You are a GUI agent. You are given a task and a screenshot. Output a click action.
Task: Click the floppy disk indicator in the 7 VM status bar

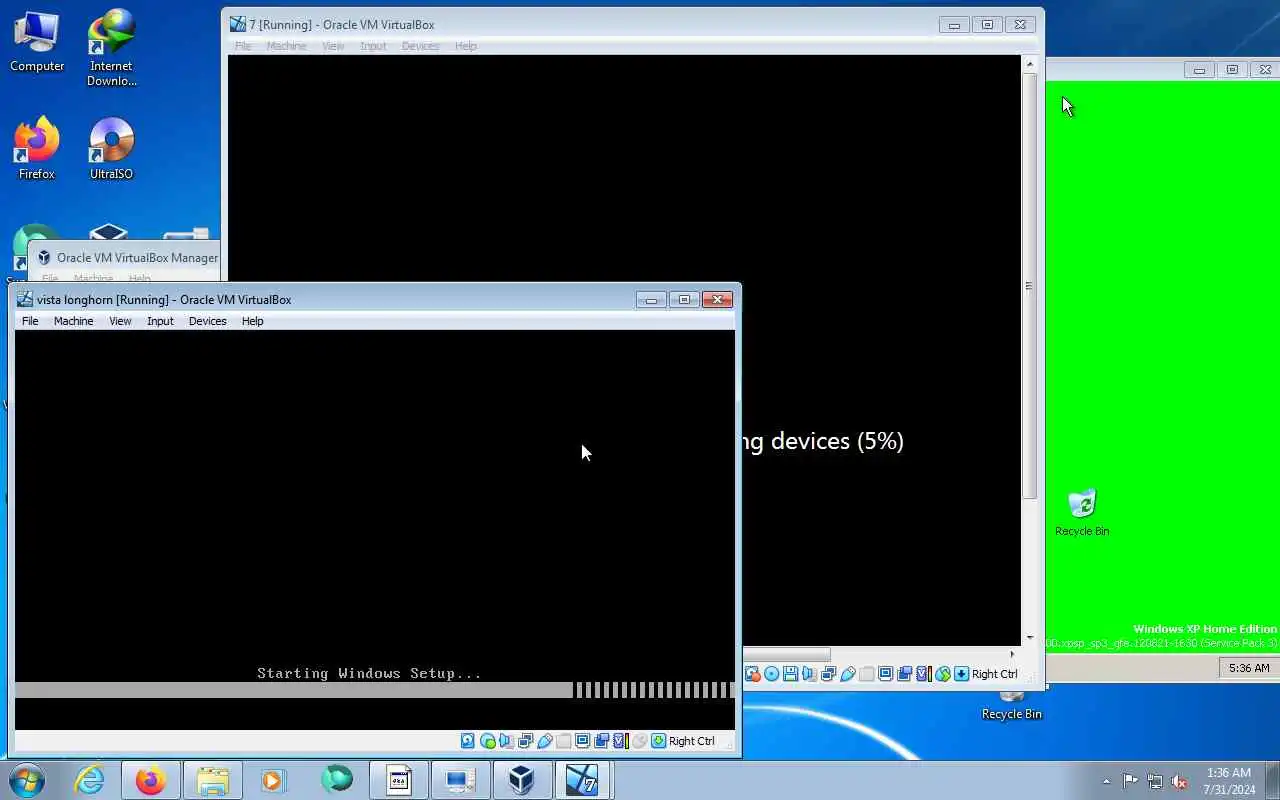click(790, 674)
